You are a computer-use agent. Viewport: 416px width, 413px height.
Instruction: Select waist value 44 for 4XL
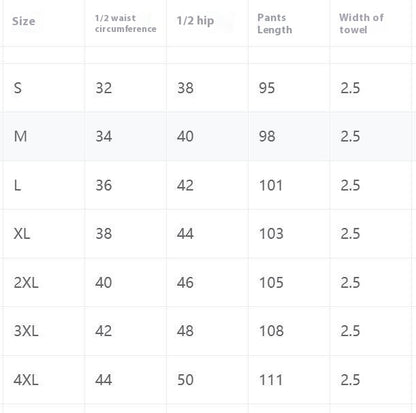[x=104, y=380]
